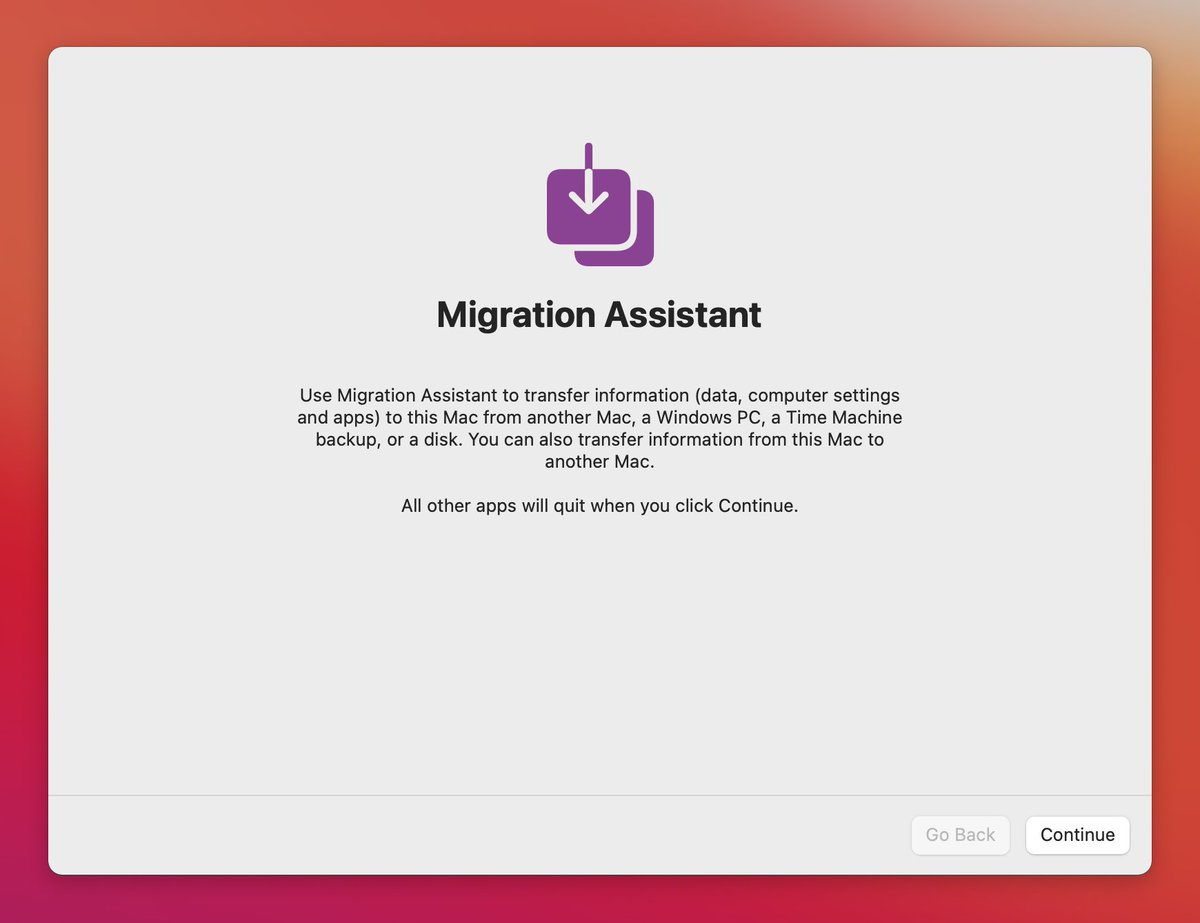Click the Continue button

click(1077, 835)
